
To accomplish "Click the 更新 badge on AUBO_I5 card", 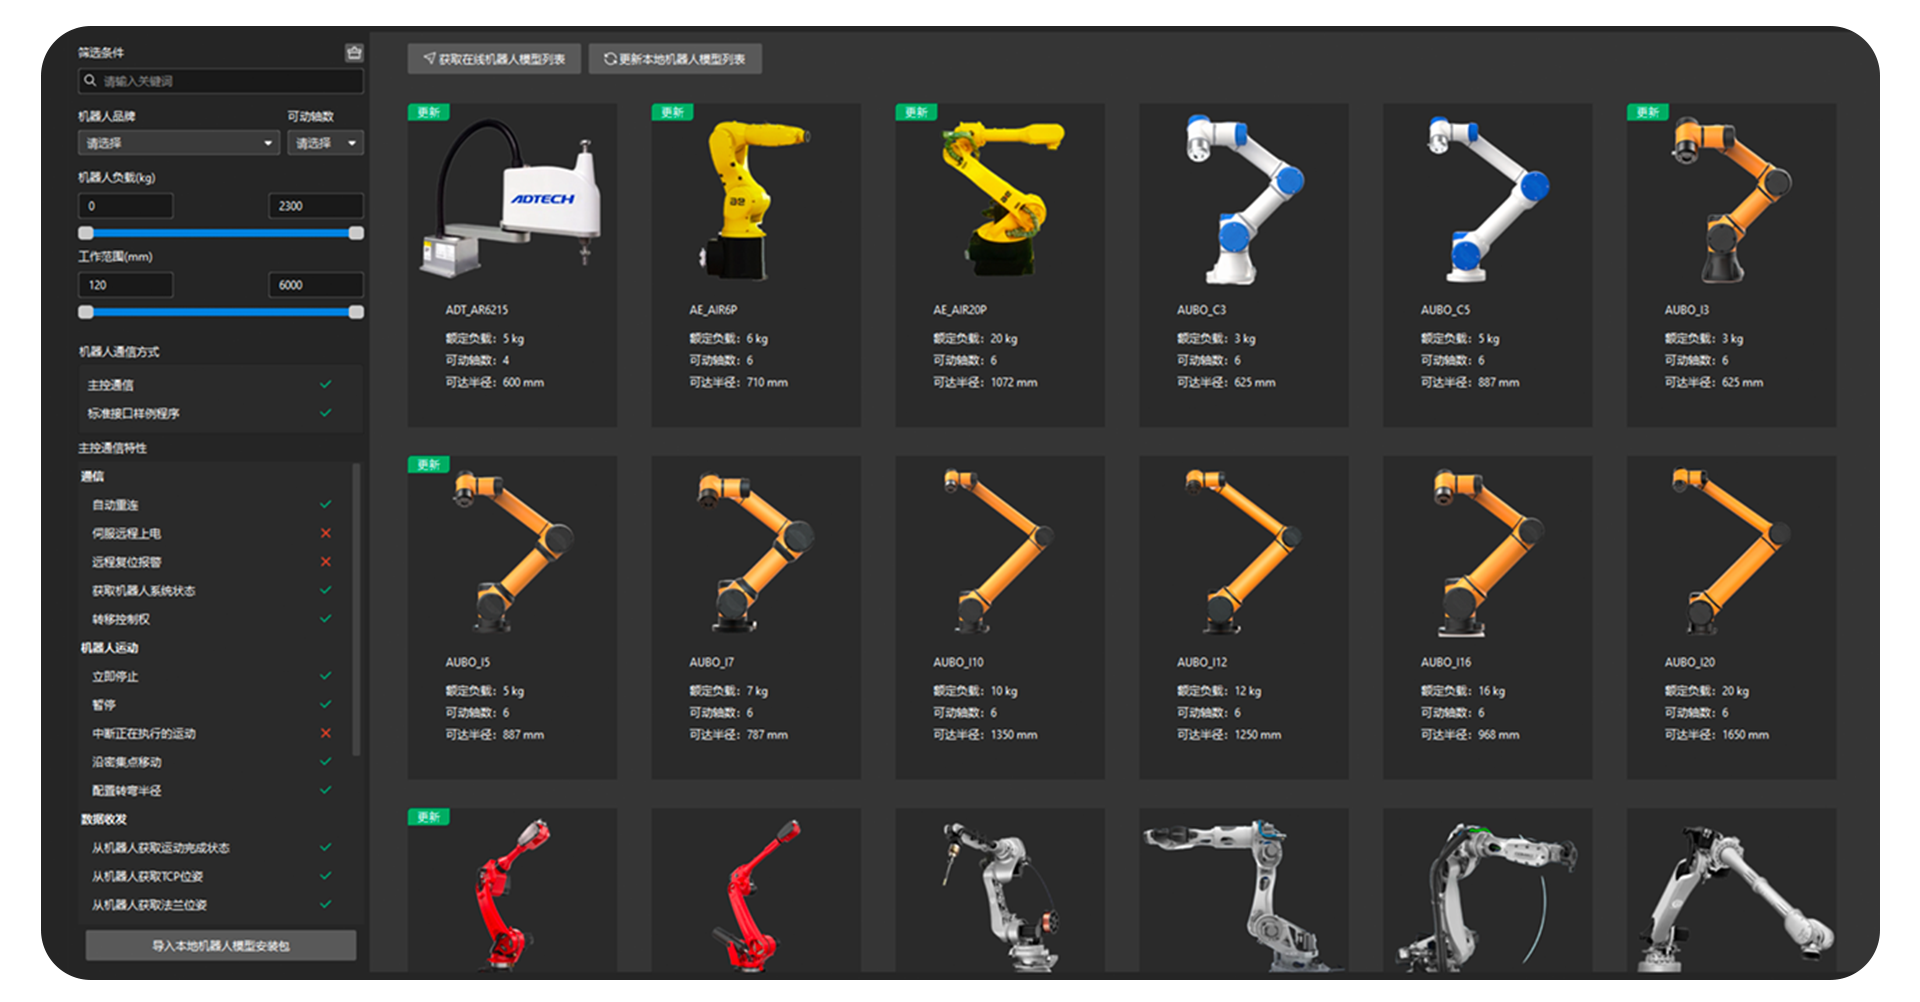I will 428,464.
